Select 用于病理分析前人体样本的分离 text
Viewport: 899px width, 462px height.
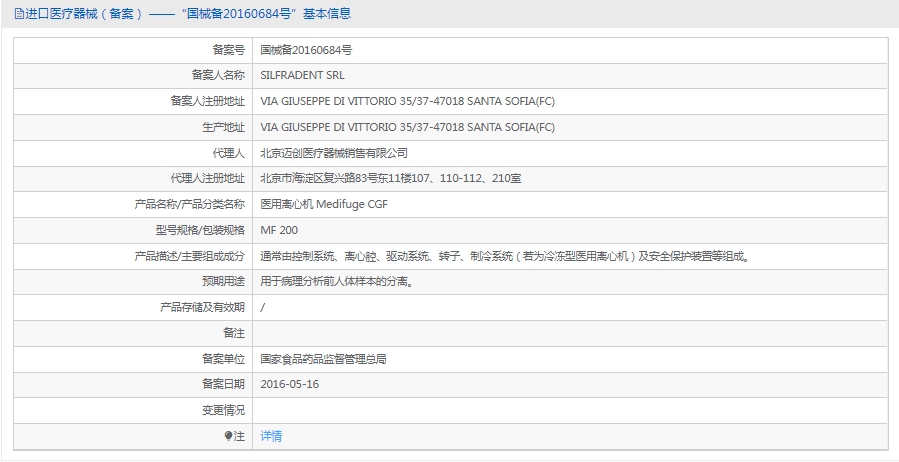coord(338,281)
